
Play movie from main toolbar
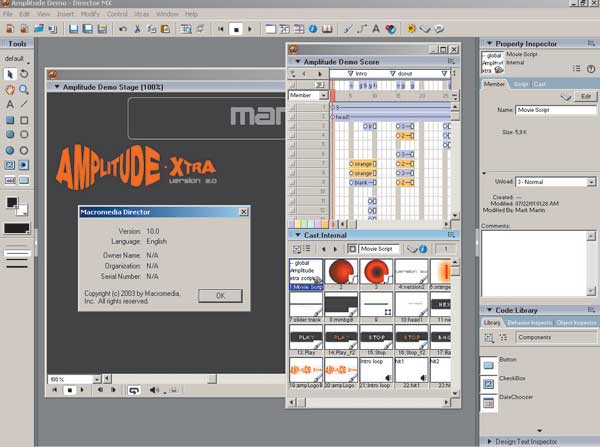pos(250,29)
